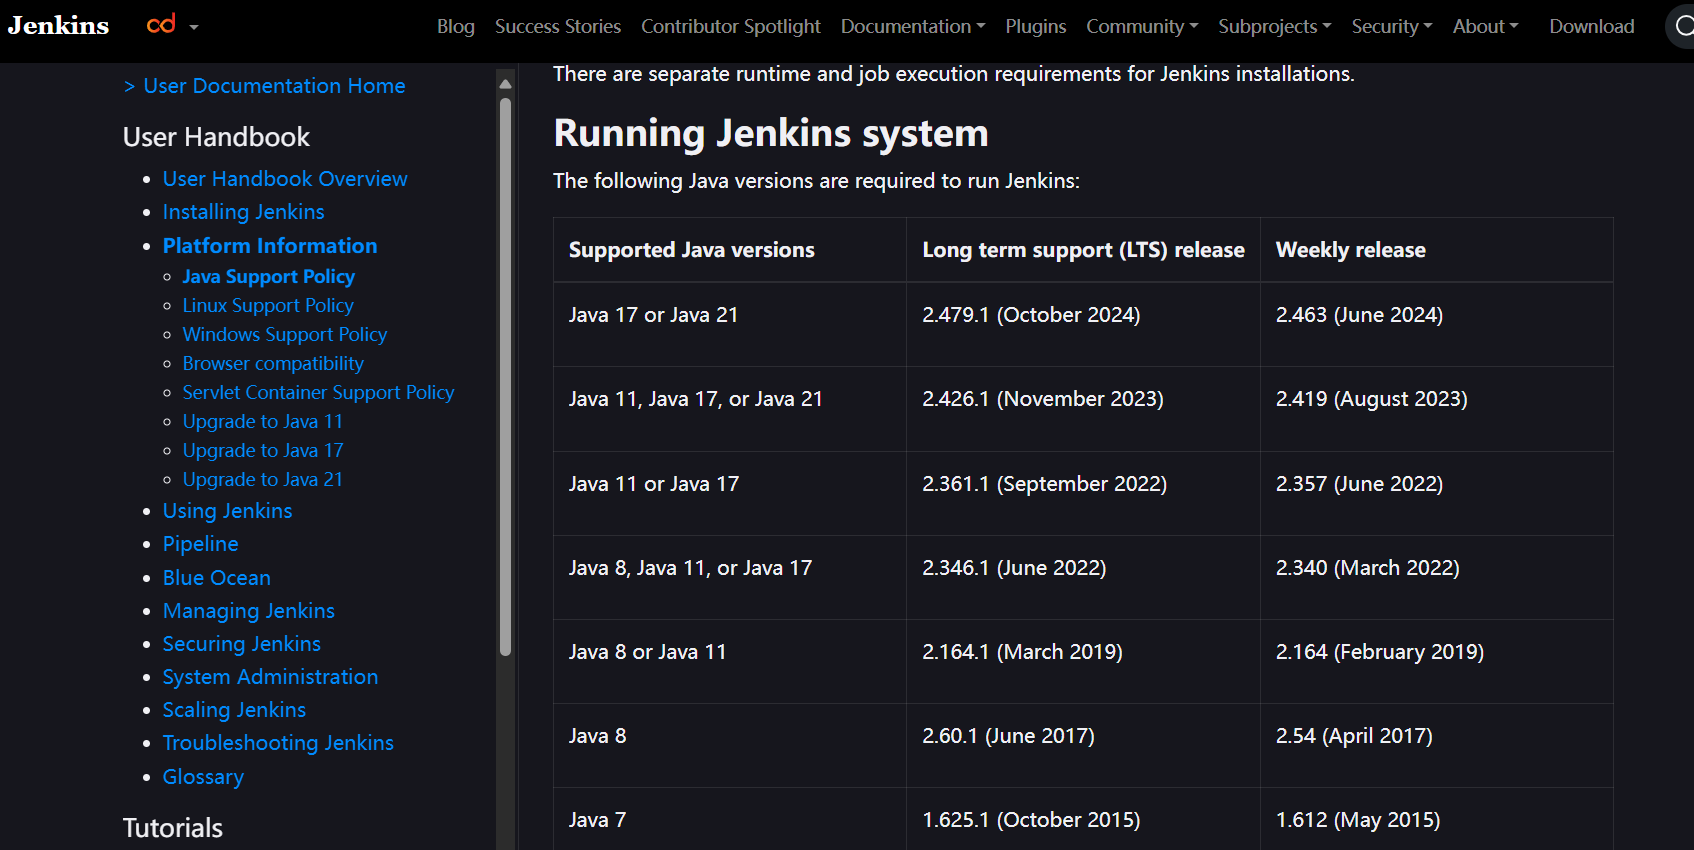The image size is (1694, 850).
Task: Open the About dropdown menu
Action: pos(1486,26)
